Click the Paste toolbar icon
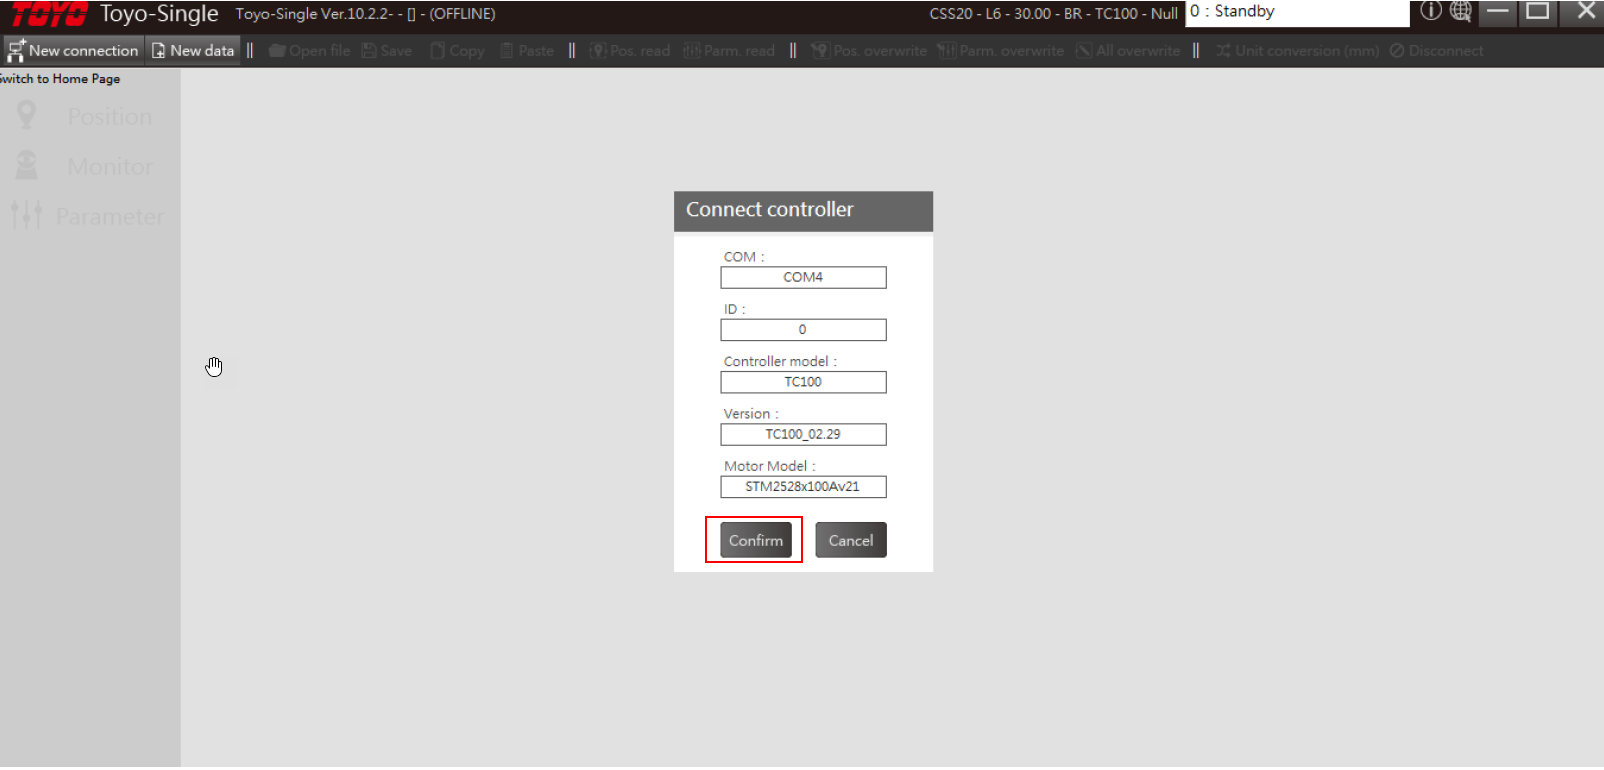 click(507, 50)
